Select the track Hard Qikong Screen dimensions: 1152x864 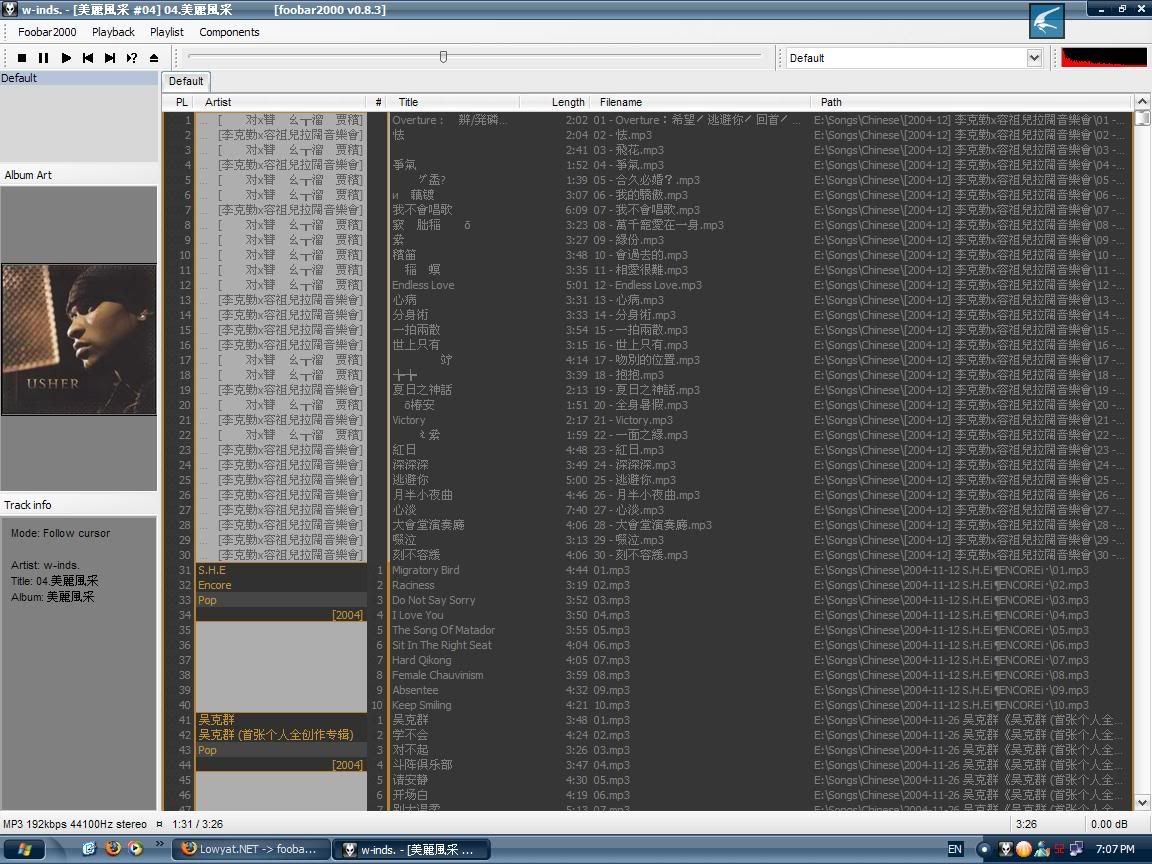422,660
